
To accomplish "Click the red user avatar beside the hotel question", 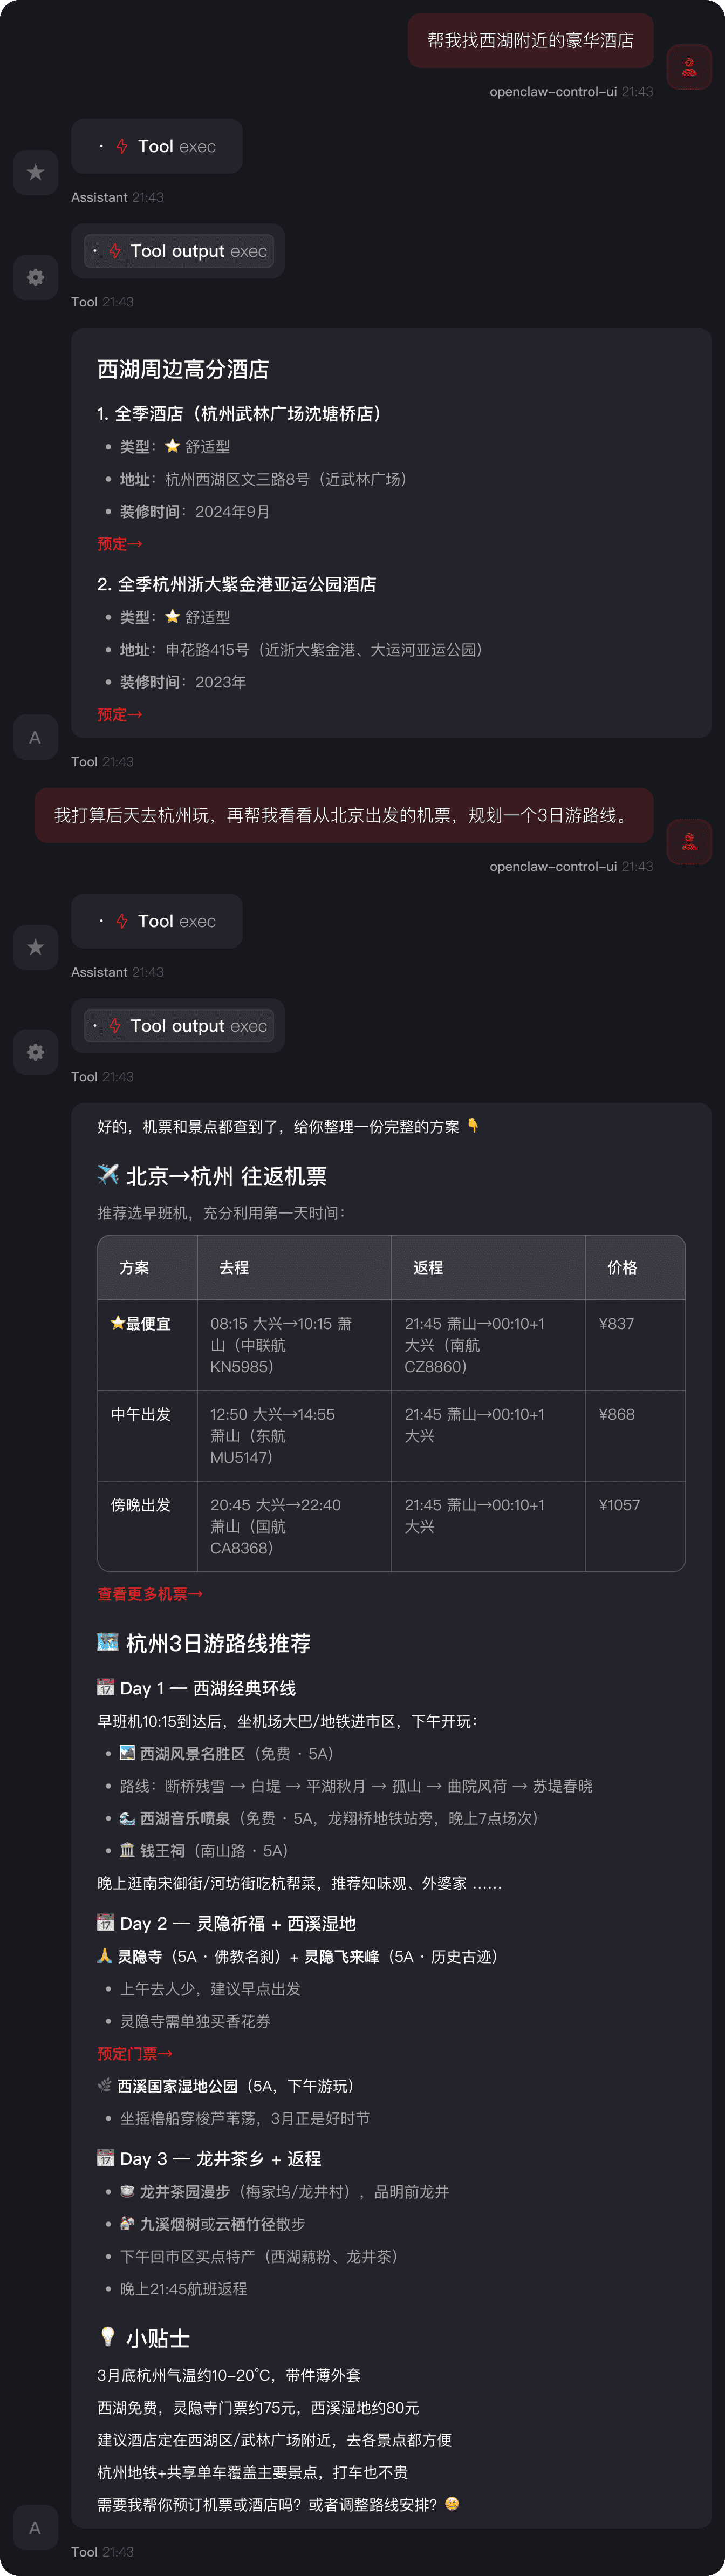I will pos(689,66).
